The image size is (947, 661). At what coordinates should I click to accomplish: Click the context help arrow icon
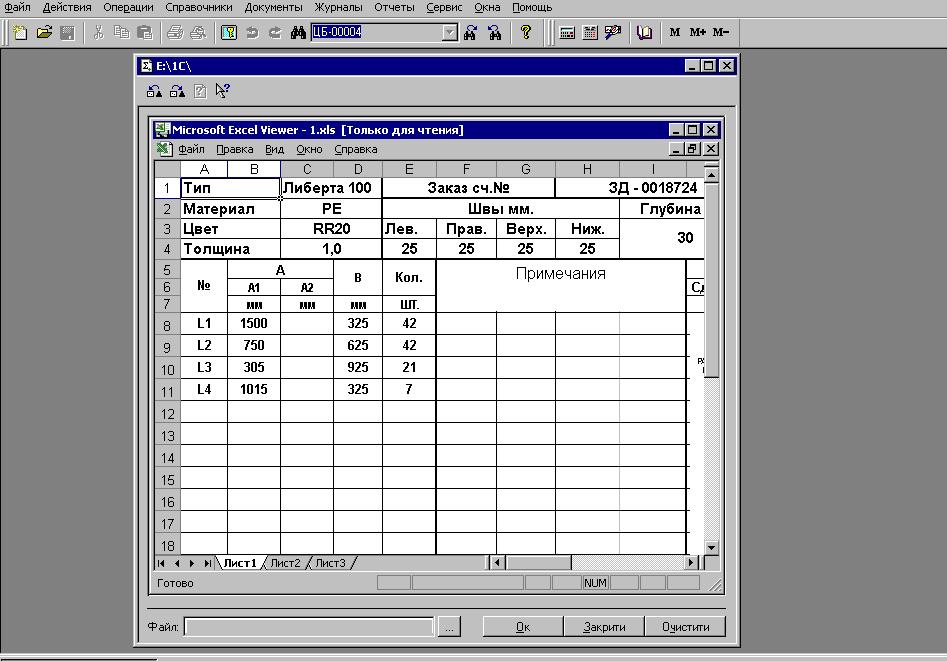222,91
